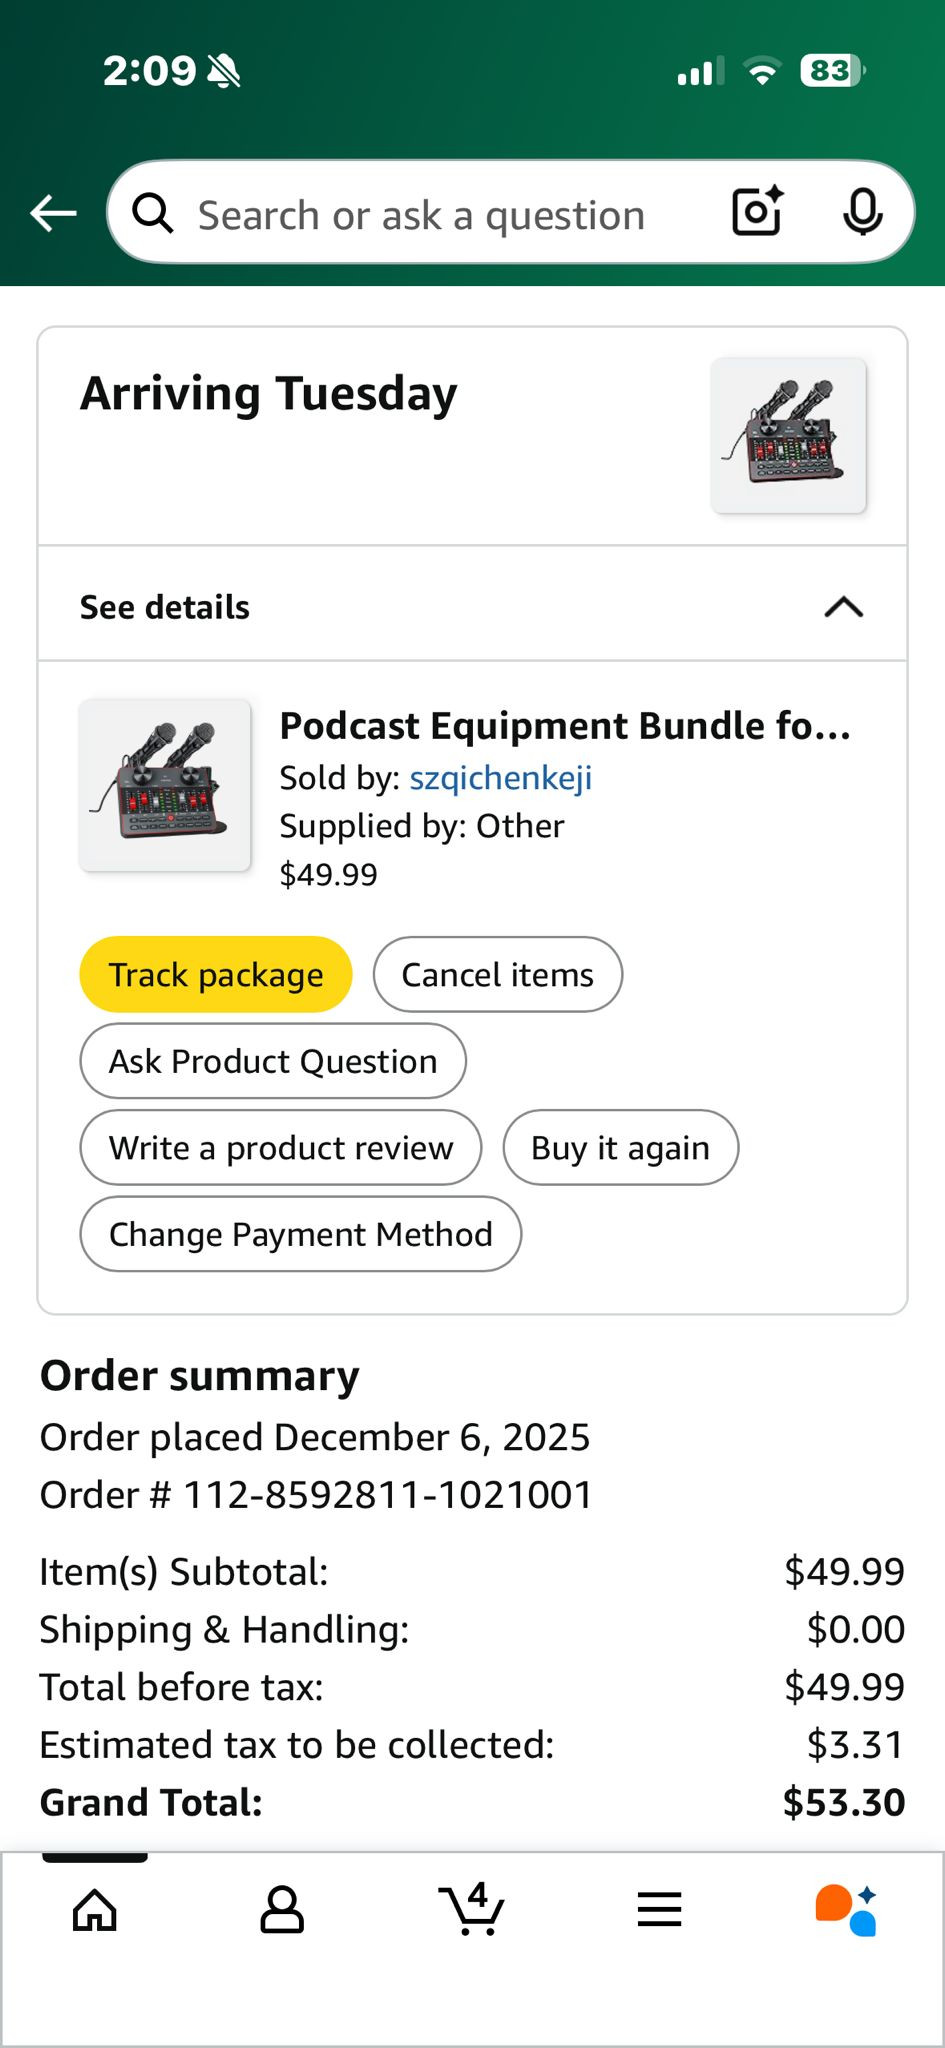
Task: Open the shopping cart icon
Action: 471,1910
